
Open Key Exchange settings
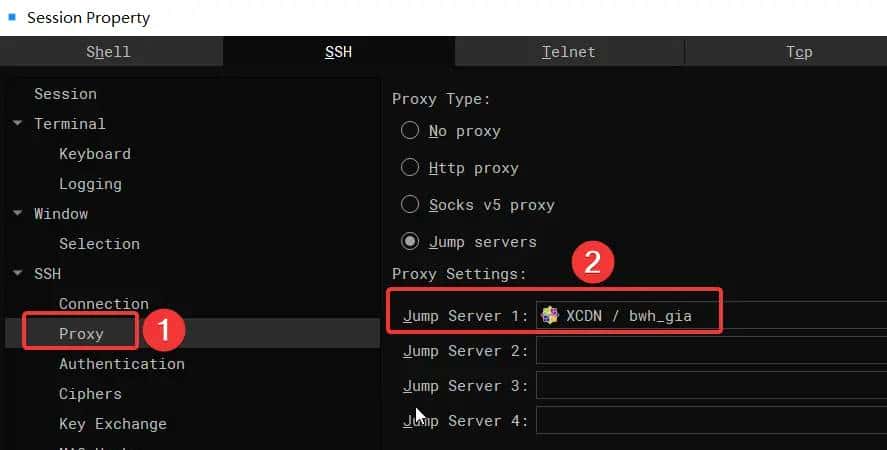click(112, 424)
